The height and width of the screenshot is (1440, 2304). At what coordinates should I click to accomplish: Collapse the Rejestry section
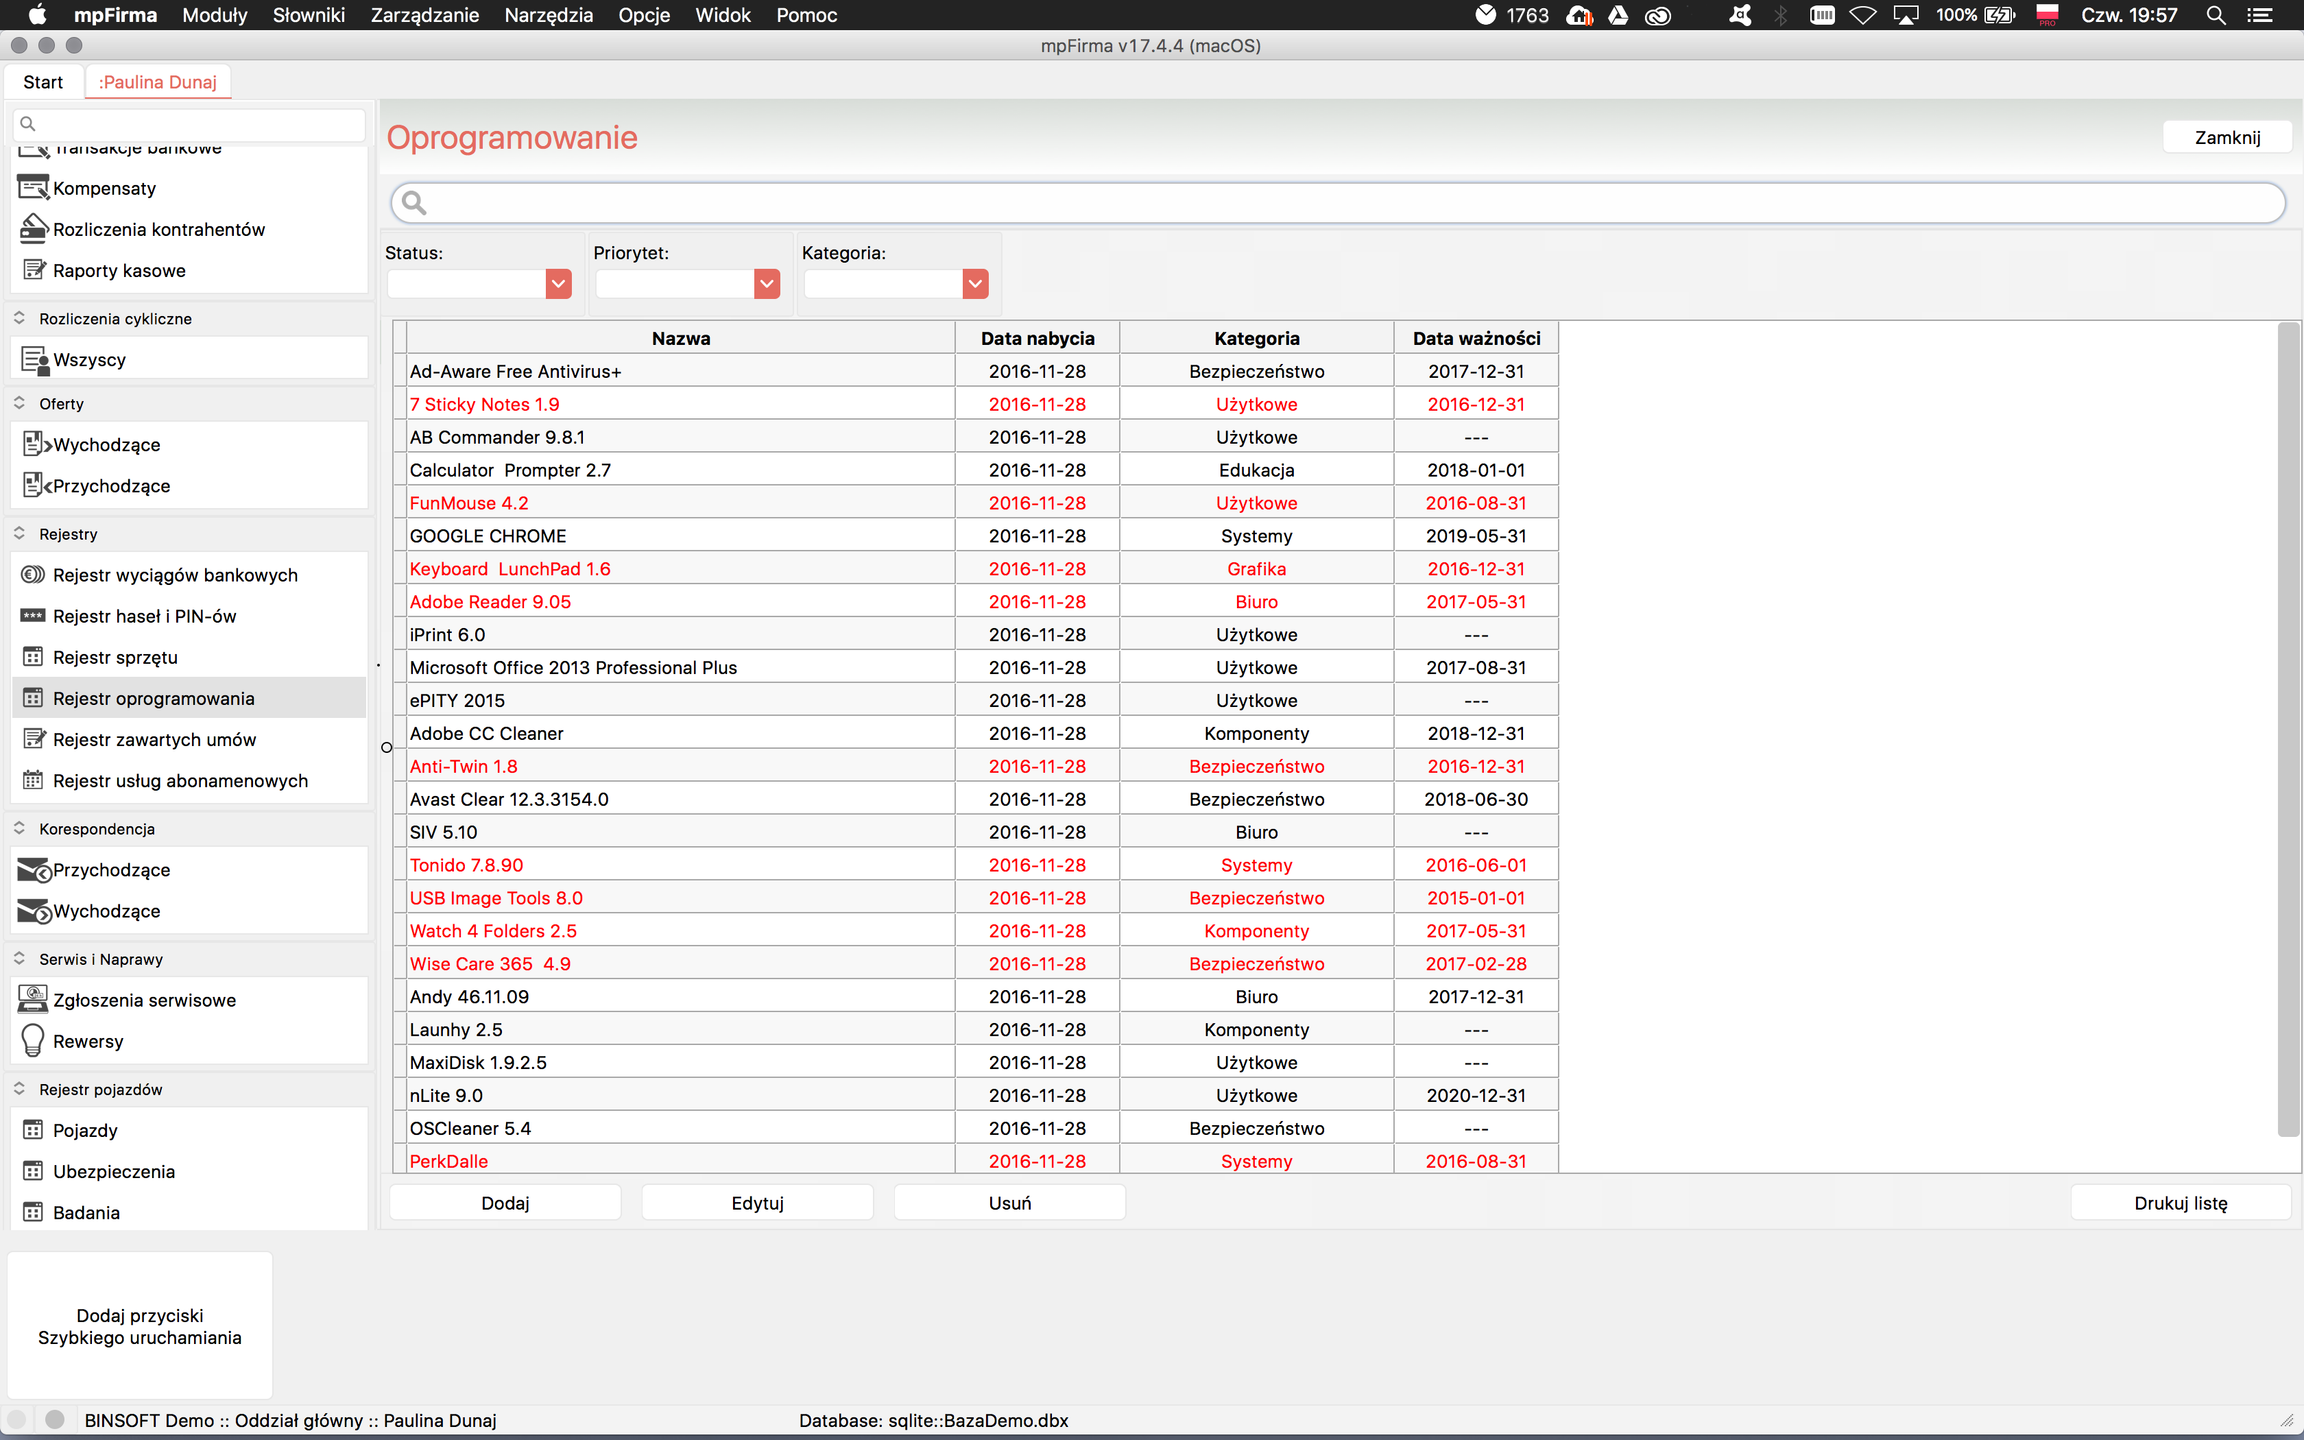pos(19,533)
